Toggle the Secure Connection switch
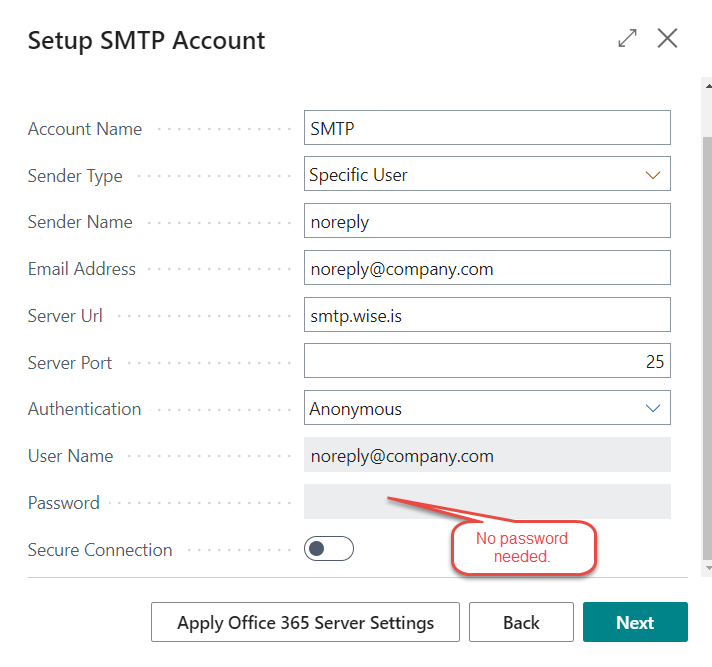Image resolution: width=712 pixels, height=667 pixels. tap(329, 548)
